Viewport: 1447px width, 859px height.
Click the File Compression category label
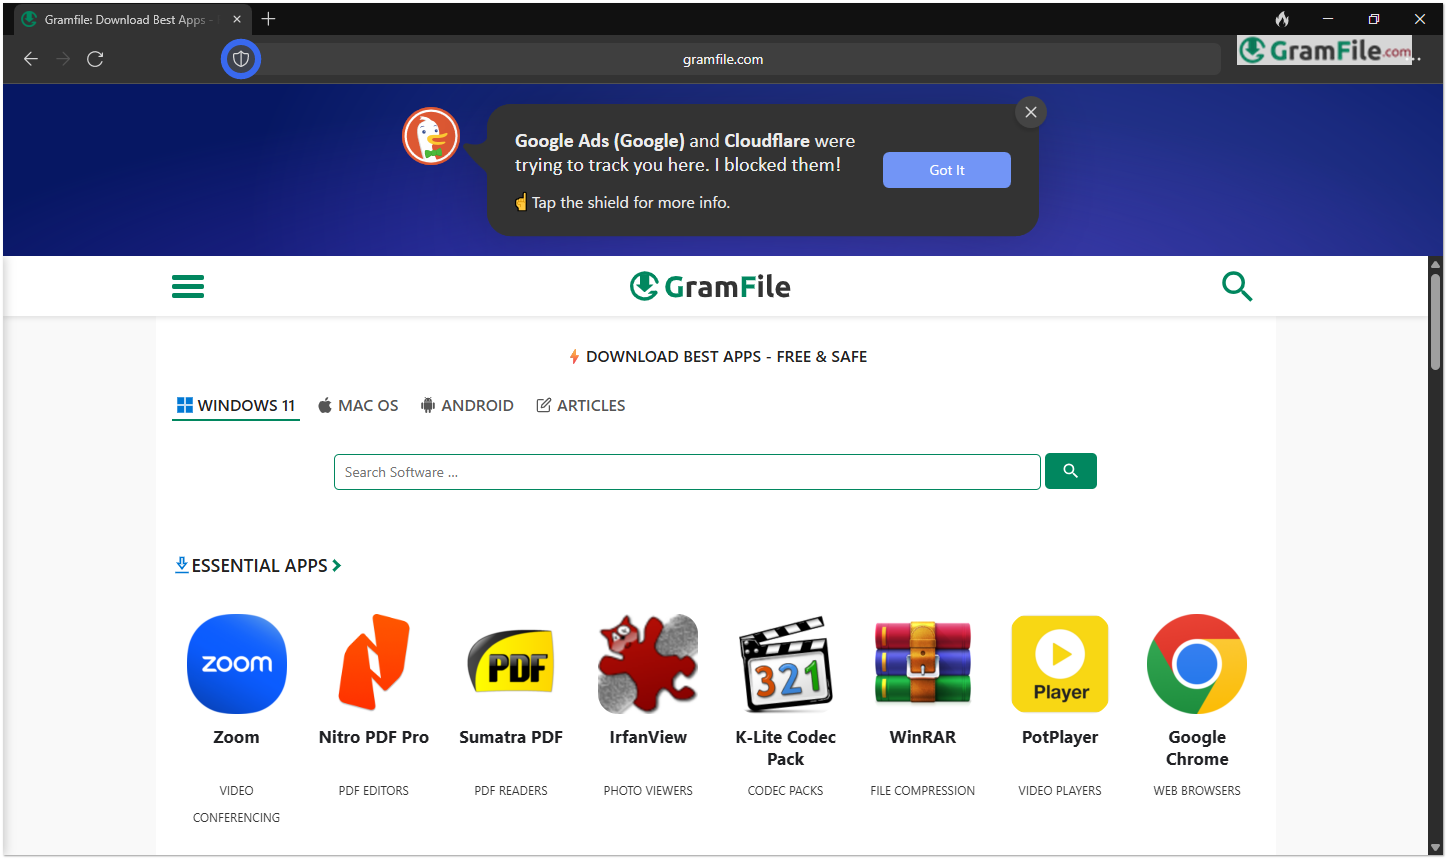(x=923, y=790)
